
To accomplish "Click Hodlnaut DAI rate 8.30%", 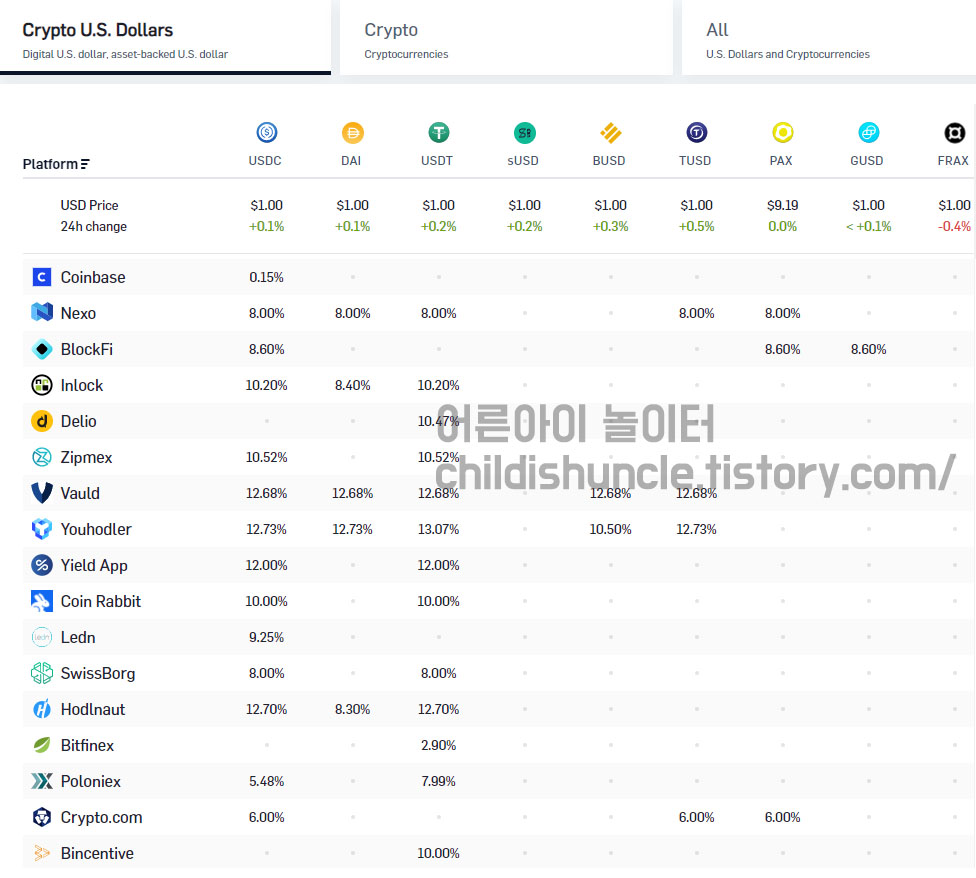I will [x=352, y=709].
